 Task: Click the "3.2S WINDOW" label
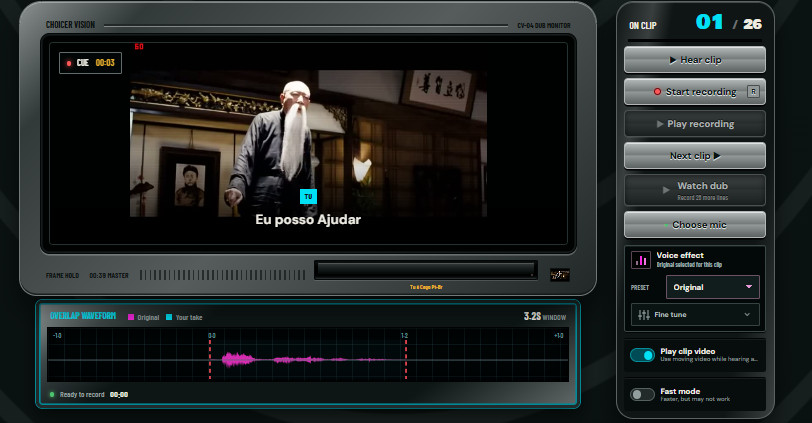click(545, 316)
